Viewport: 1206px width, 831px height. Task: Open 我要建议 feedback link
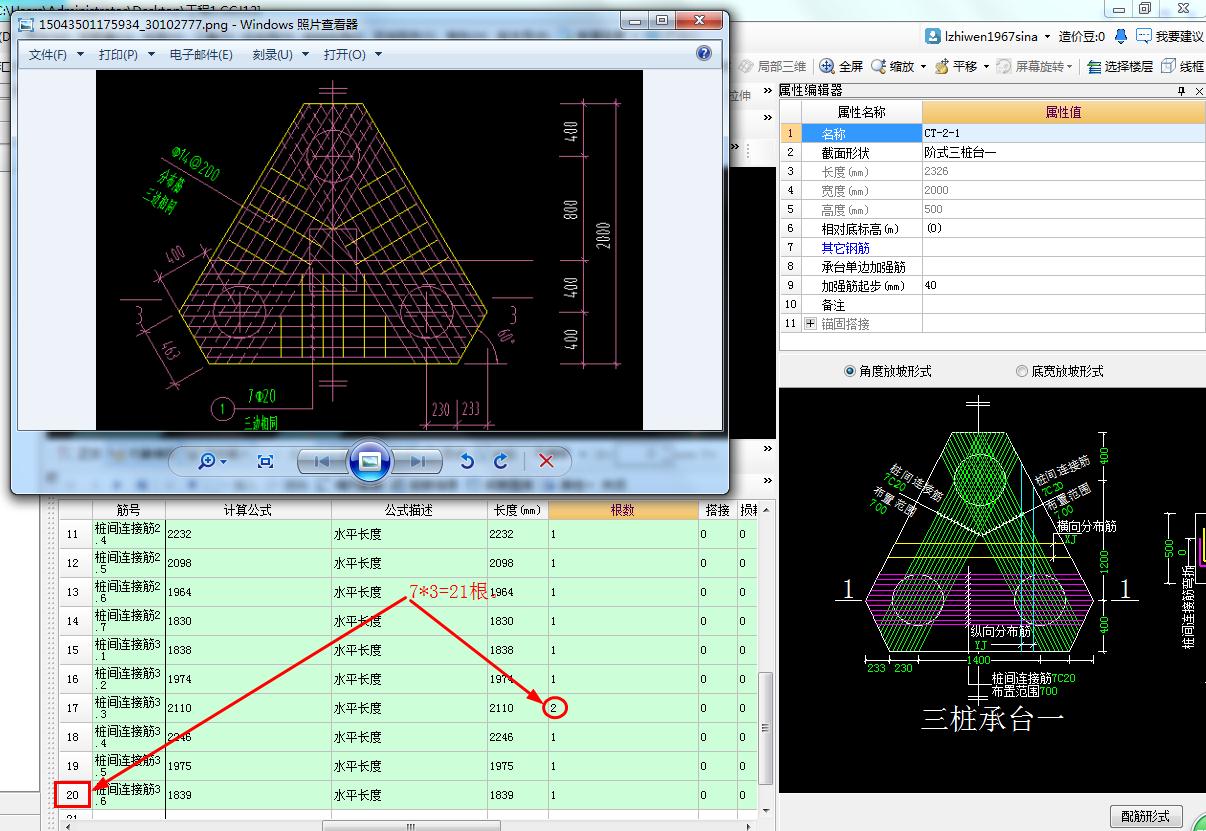click(1171, 36)
